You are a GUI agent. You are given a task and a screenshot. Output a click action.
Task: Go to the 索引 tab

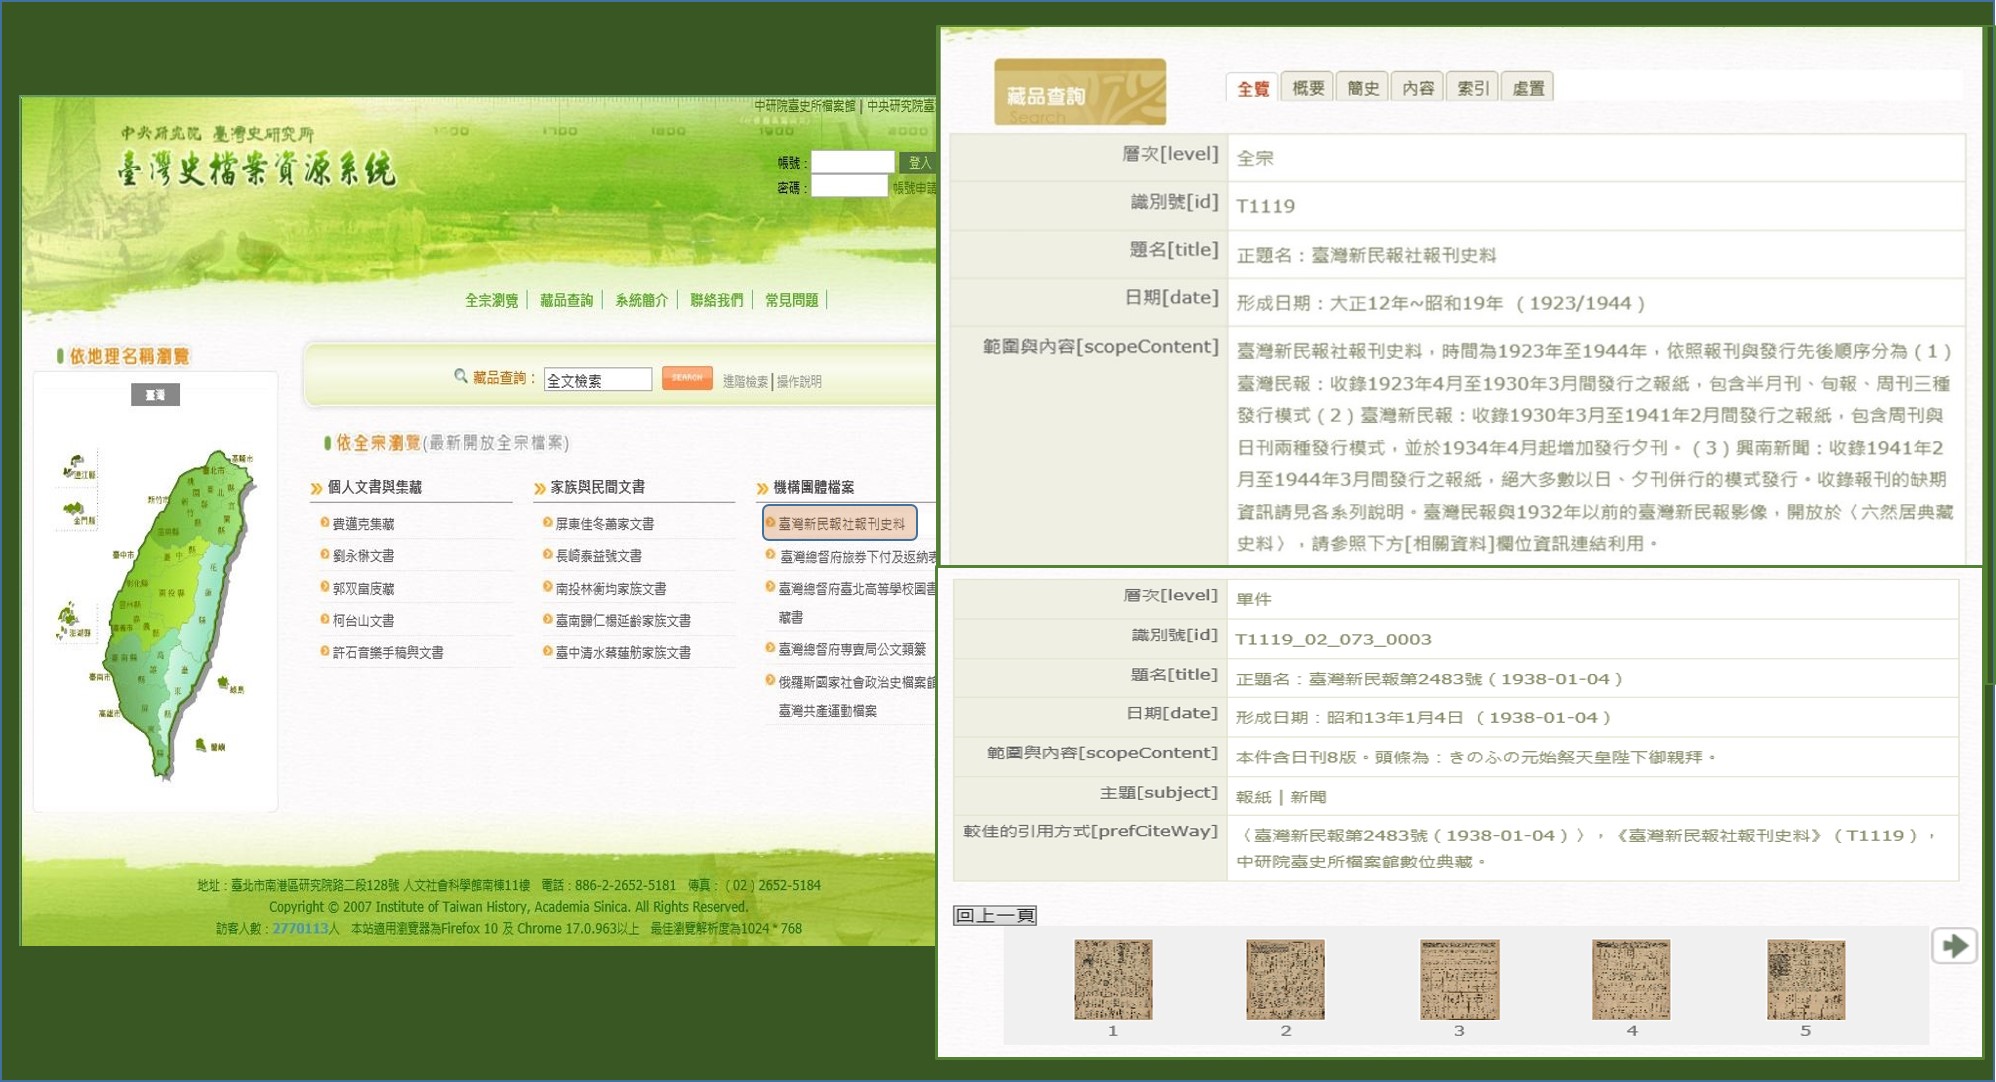[1473, 88]
